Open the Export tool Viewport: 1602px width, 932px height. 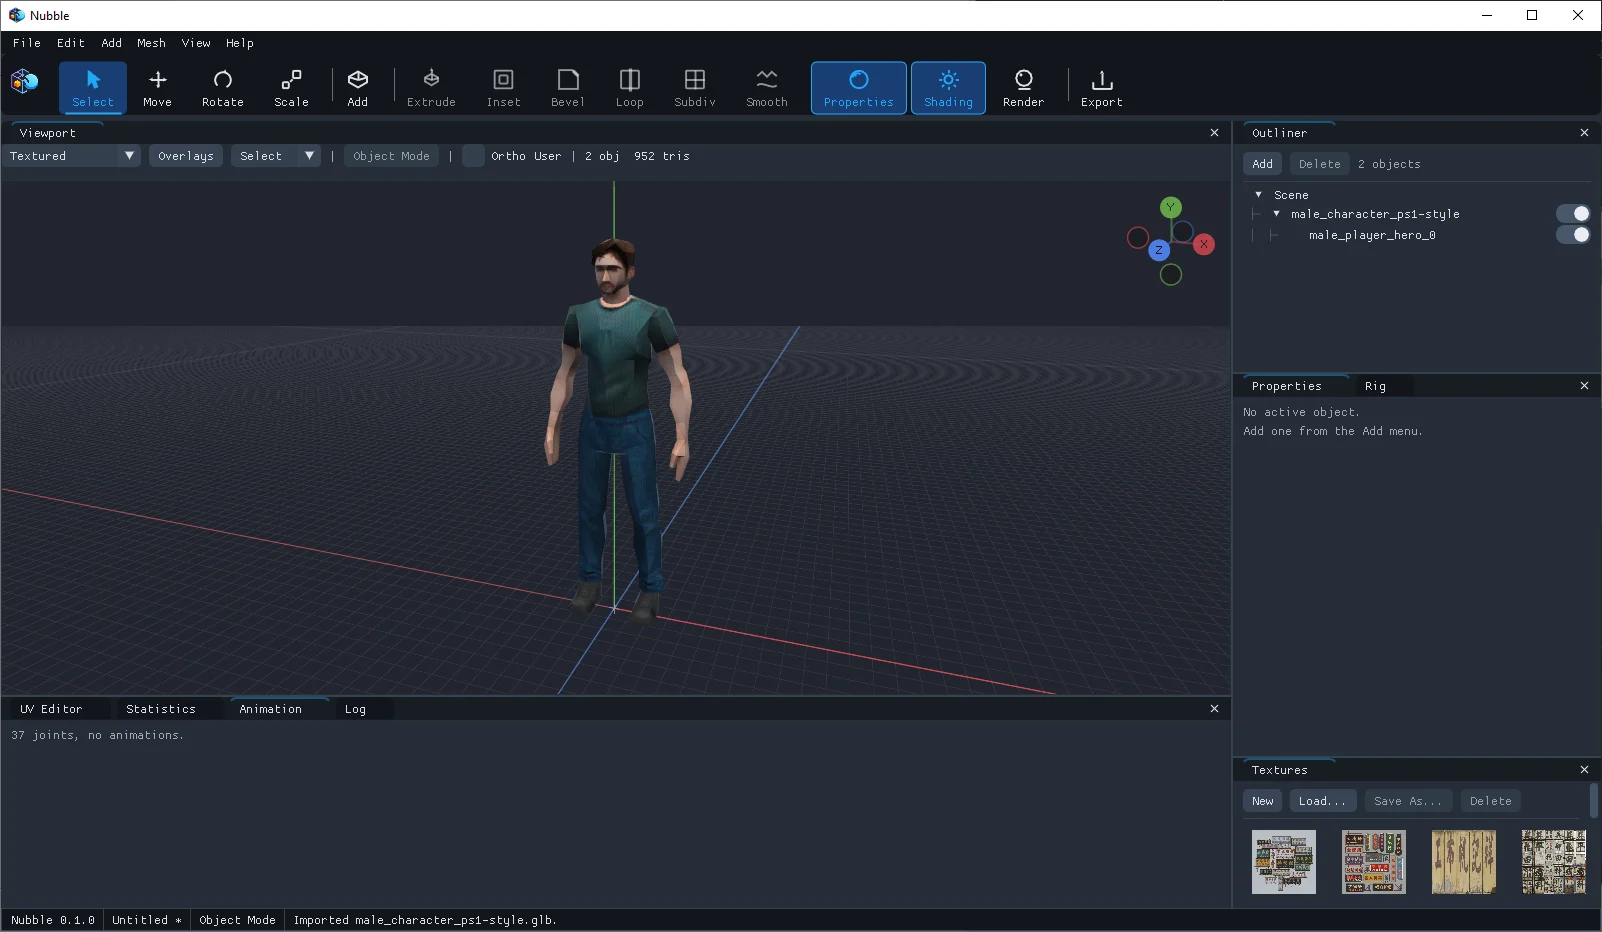pos(1101,88)
